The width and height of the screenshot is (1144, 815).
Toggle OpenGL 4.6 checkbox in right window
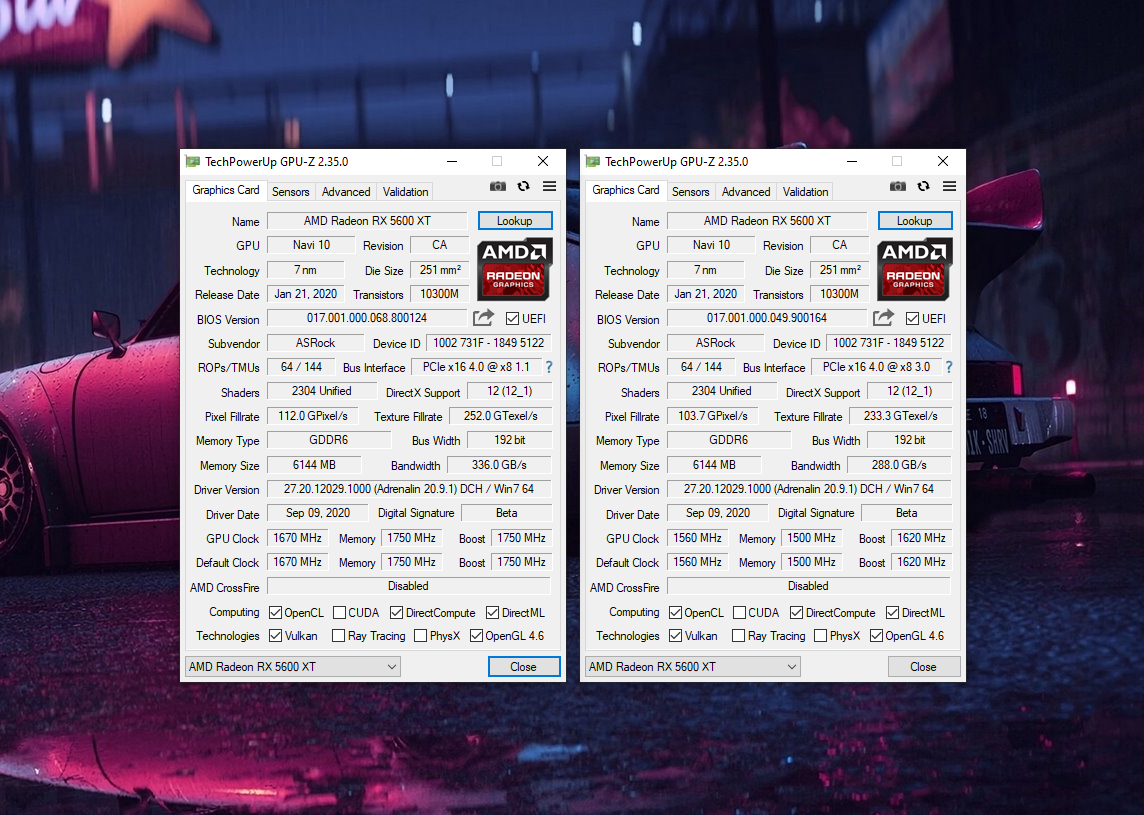pyautogui.click(x=876, y=636)
